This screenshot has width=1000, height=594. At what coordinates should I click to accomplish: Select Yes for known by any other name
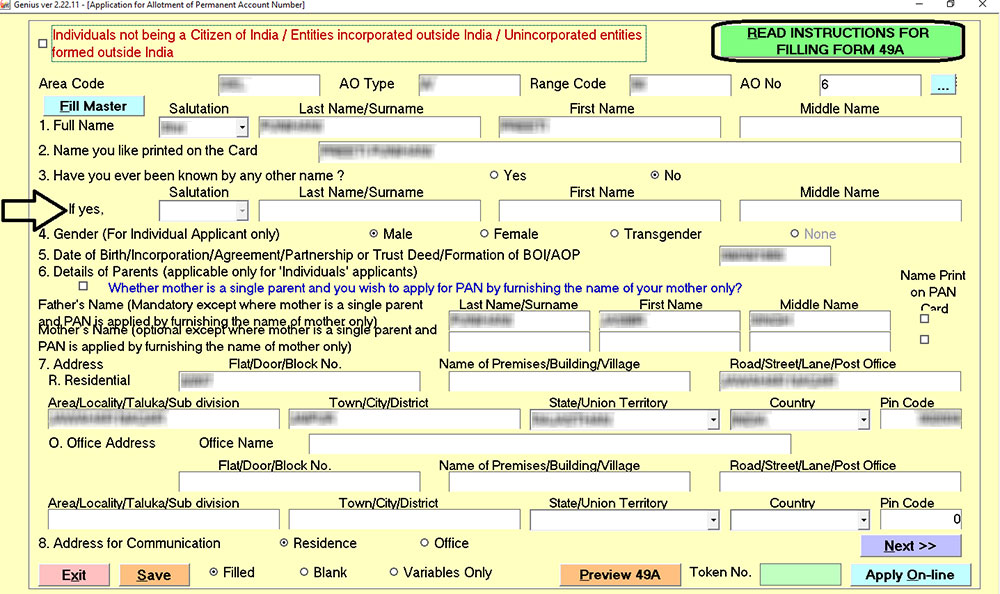(x=496, y=175)
